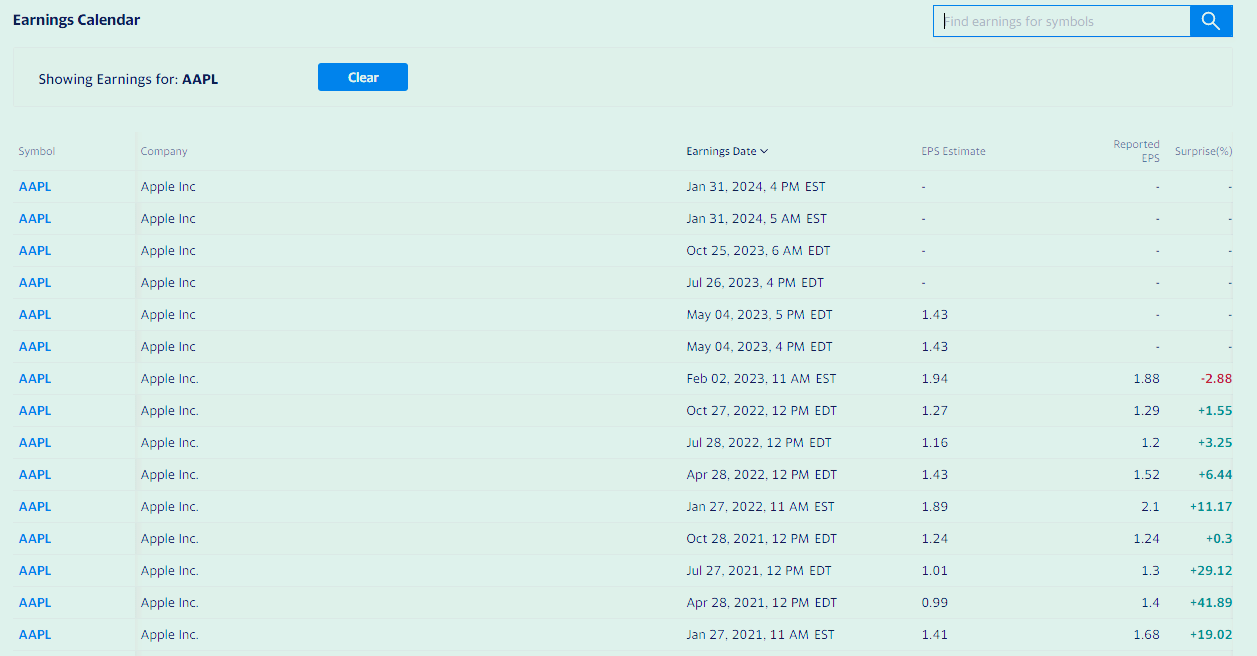
Task: Open AAPL link in Apr 28, 2021 row
Action: click(35, 603)
